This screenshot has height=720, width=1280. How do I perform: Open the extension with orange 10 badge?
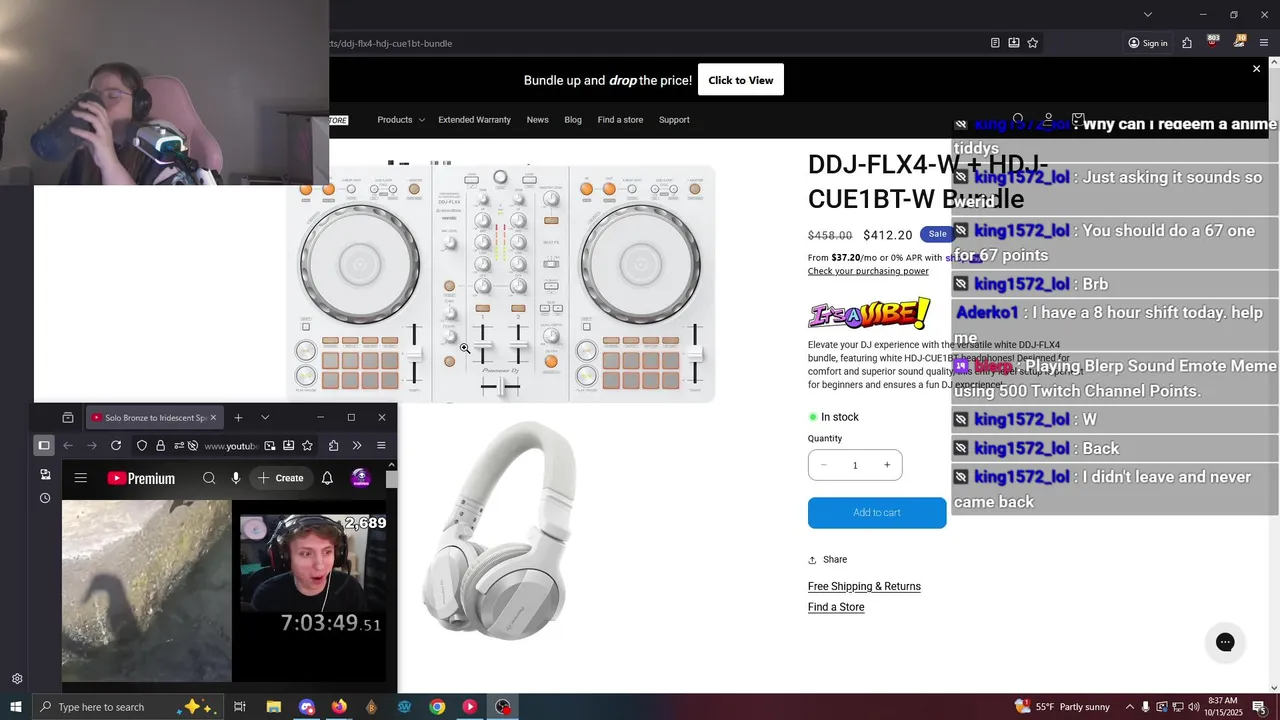point(1239,42)
